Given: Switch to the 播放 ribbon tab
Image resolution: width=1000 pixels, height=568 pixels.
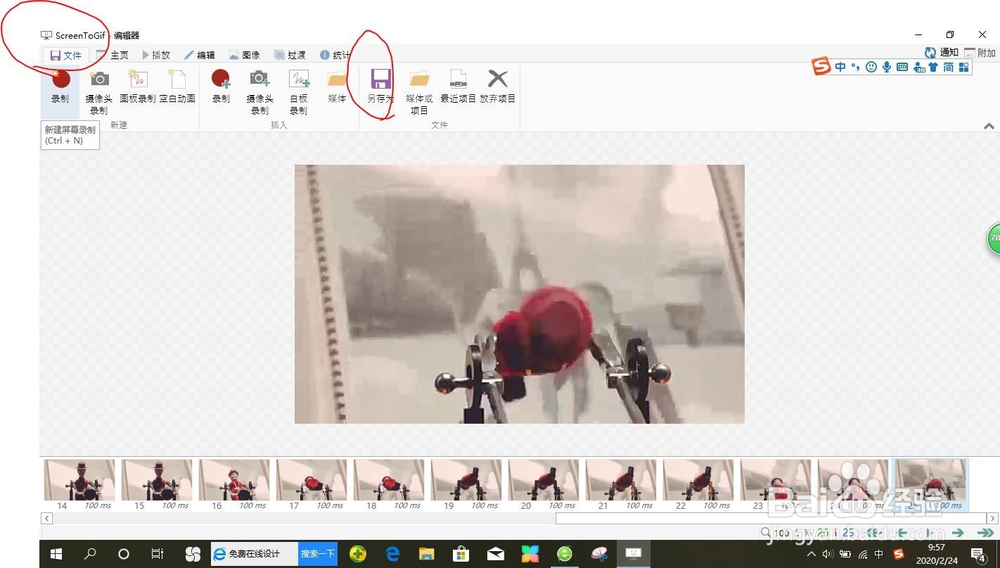Looking at the screenshot, I should (156, 55).
